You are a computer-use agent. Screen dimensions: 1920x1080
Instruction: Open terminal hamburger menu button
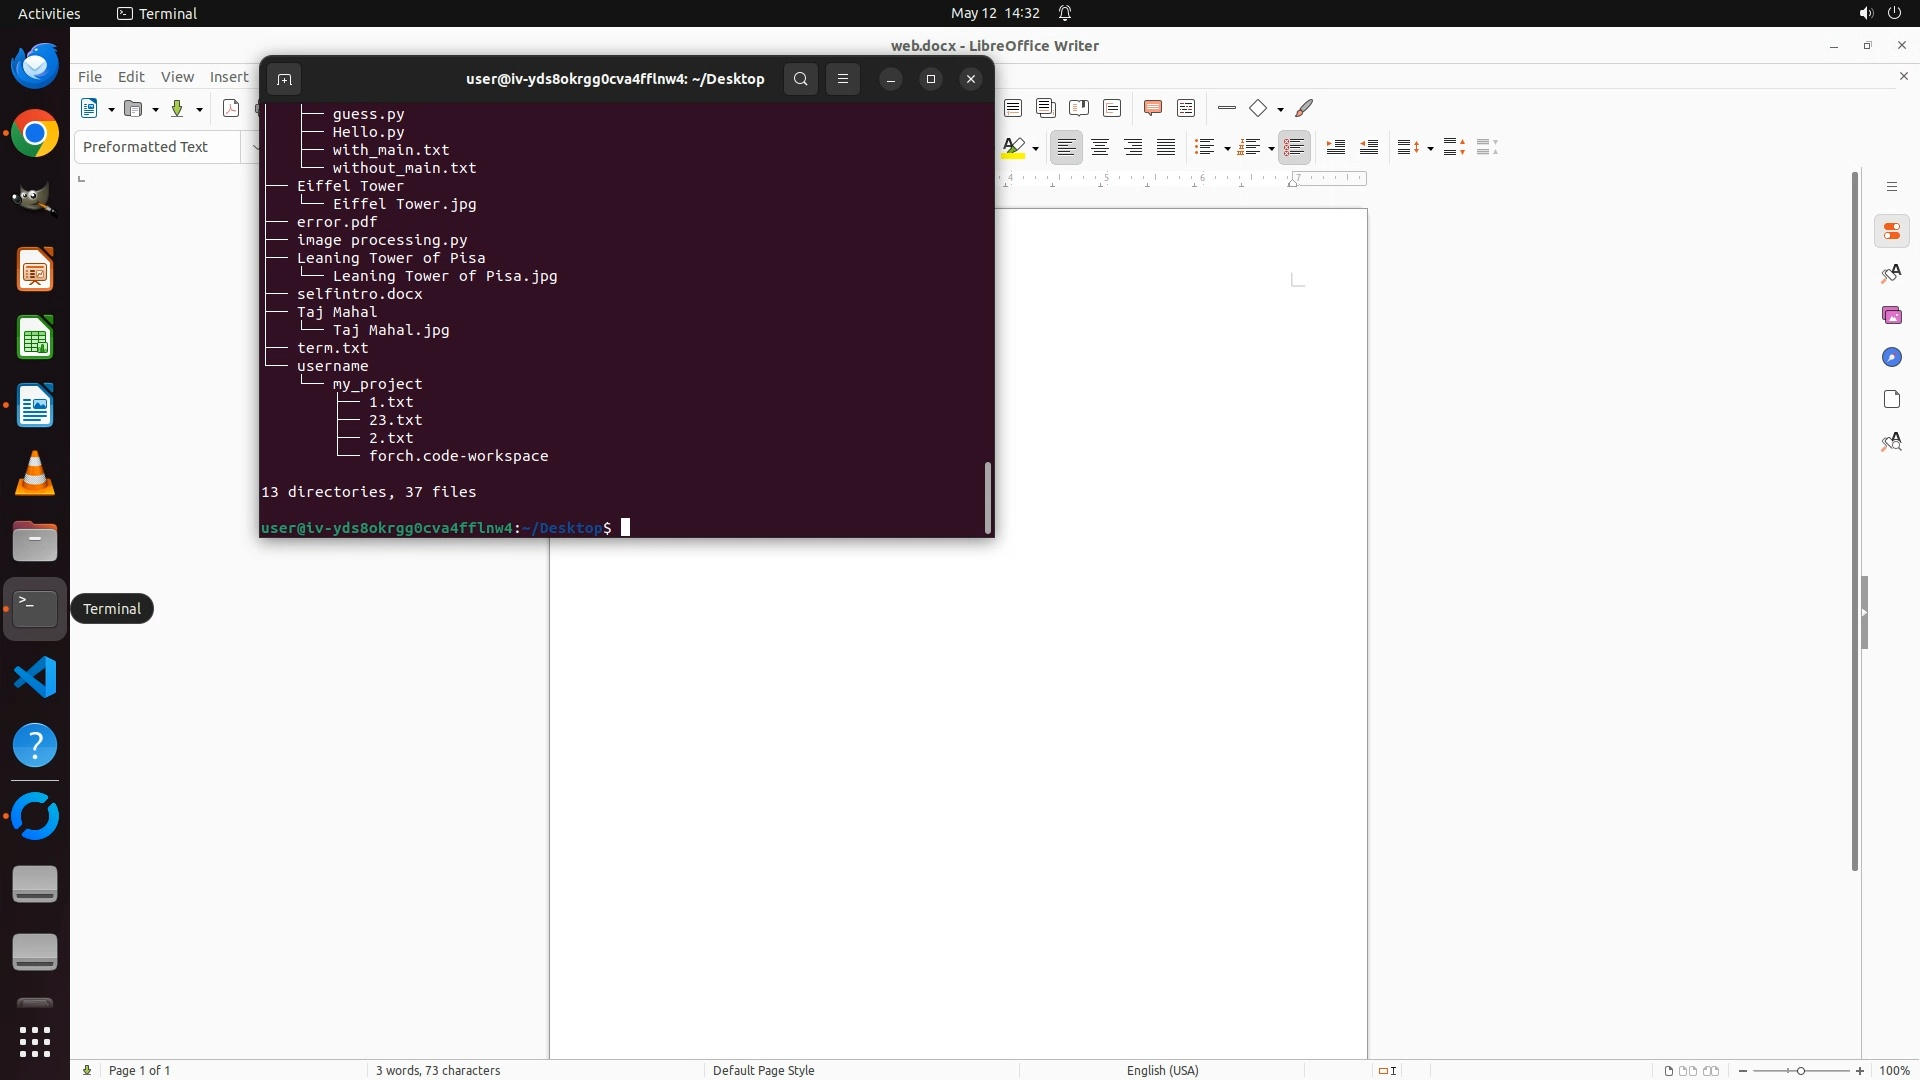843,79
